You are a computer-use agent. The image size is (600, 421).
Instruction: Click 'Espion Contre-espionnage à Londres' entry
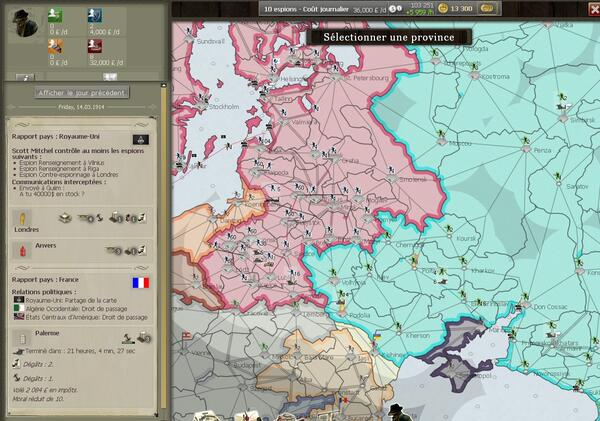coord(69,175)
